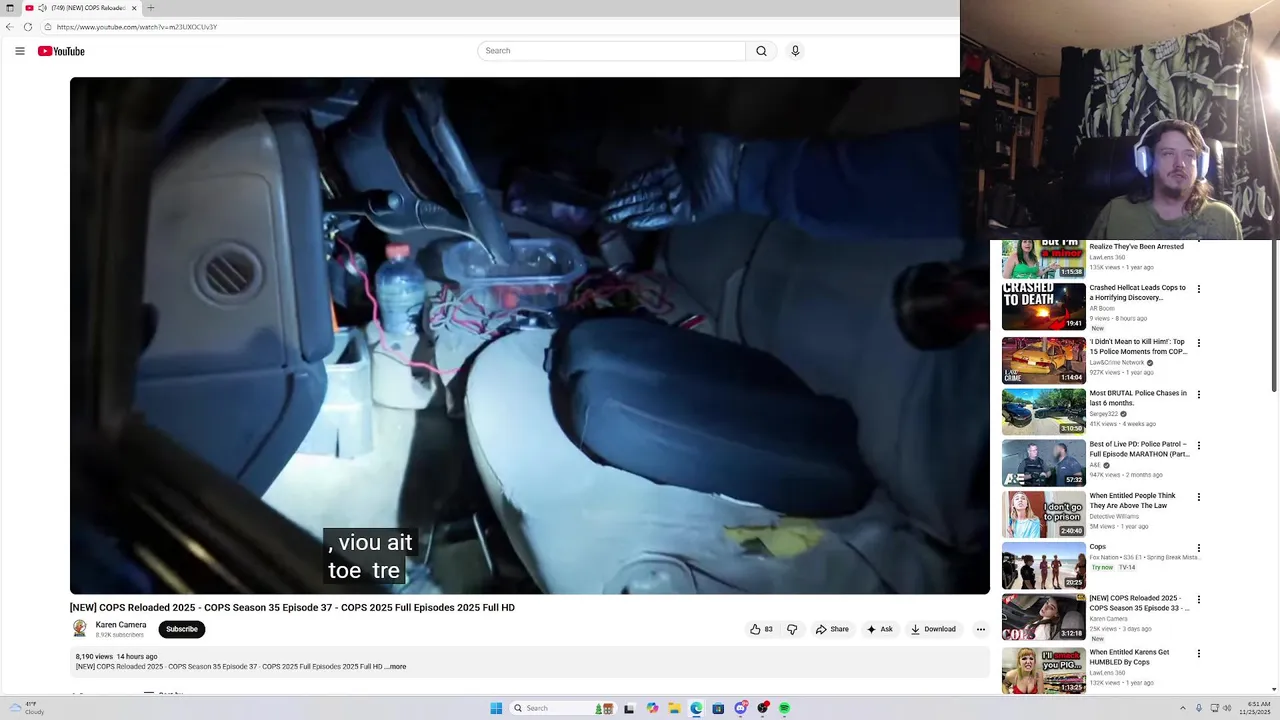This screenshot has height=720, width=1280.
Task: Open options for Most BRUTAL Police Chases video
Action: tap(1199, 395)
